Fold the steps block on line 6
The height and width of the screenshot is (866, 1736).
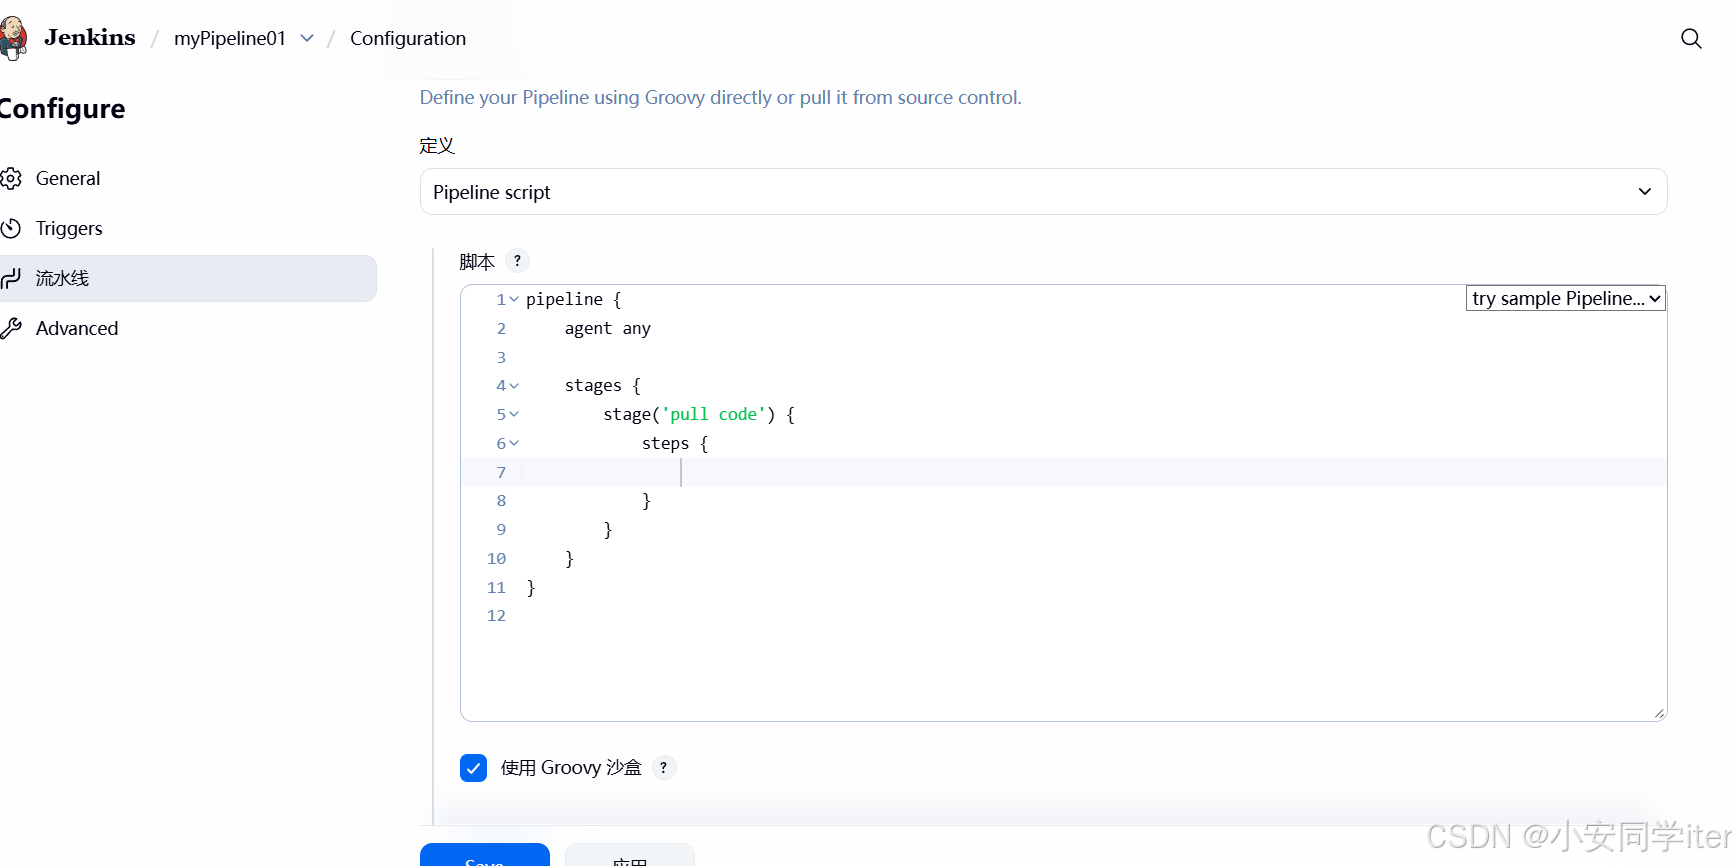(514, 443)
